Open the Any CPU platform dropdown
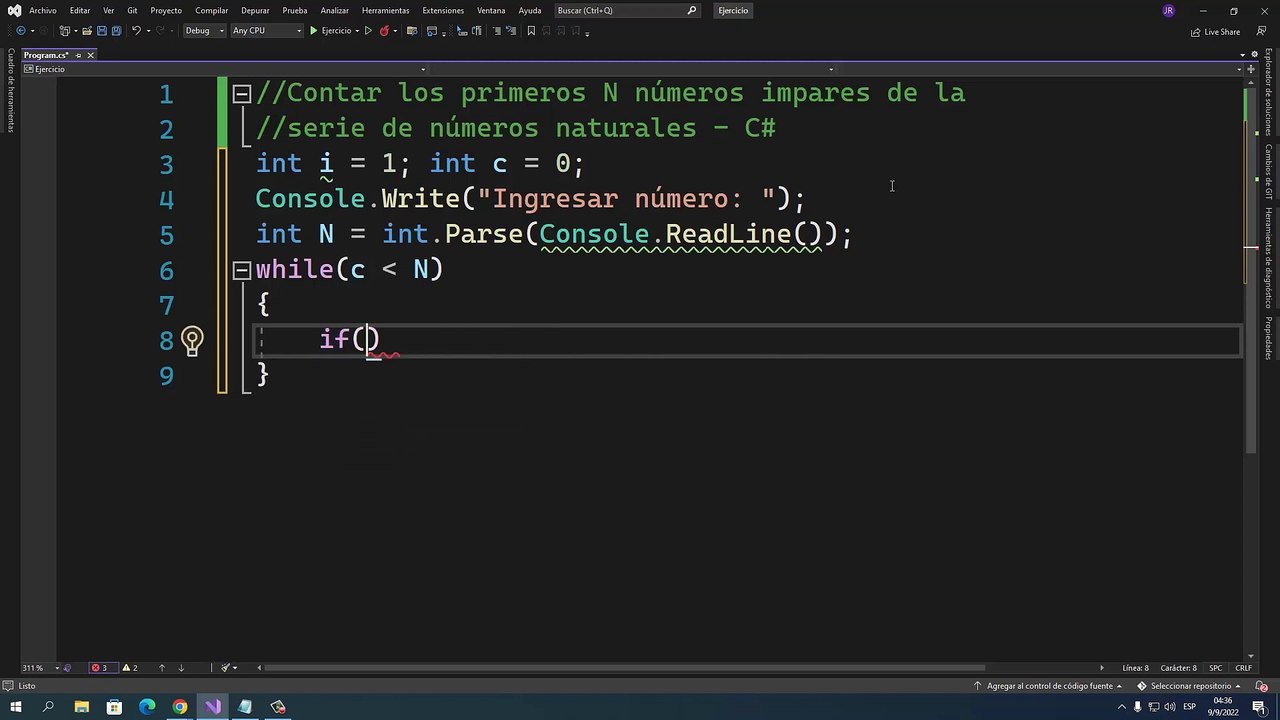Viewport: 1280px width, 720px height. pyautogui.click(x=266, y=31)
